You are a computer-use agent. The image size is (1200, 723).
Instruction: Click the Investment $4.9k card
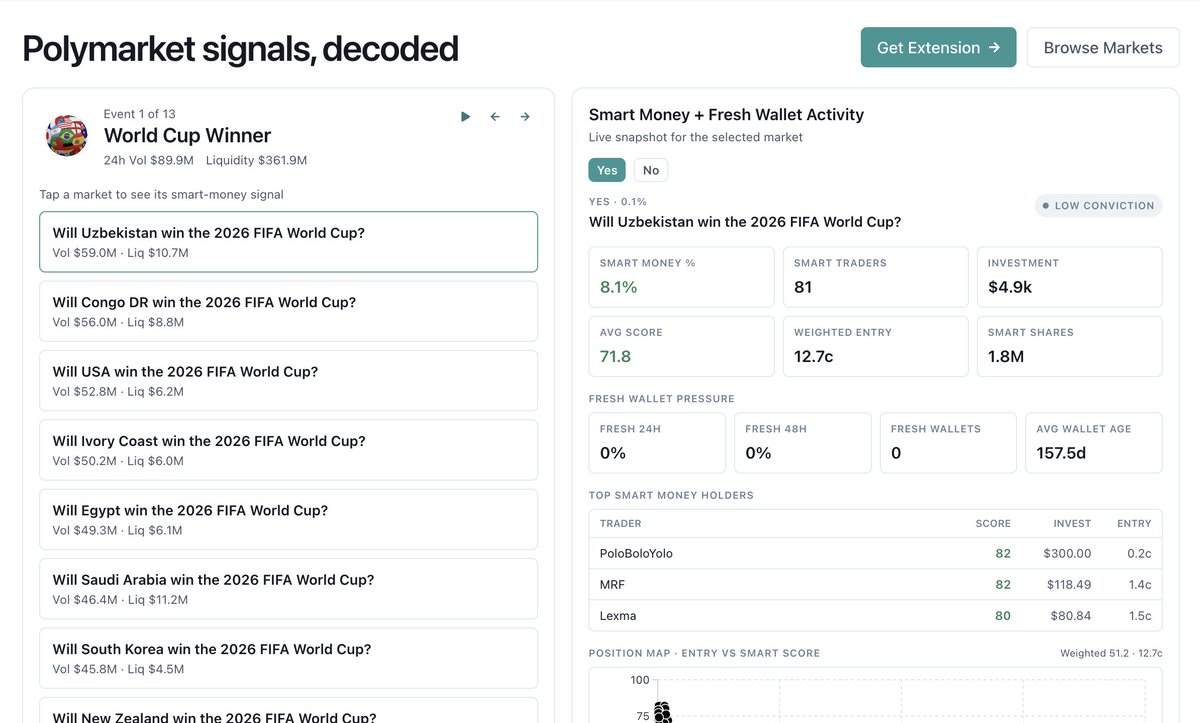1069,277
